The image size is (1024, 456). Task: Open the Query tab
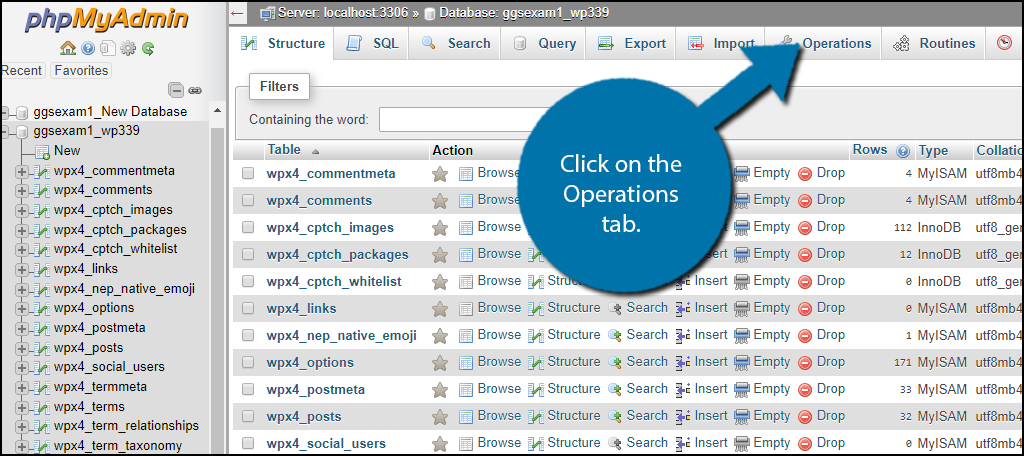pyautogui.click(x=544, y=44)
